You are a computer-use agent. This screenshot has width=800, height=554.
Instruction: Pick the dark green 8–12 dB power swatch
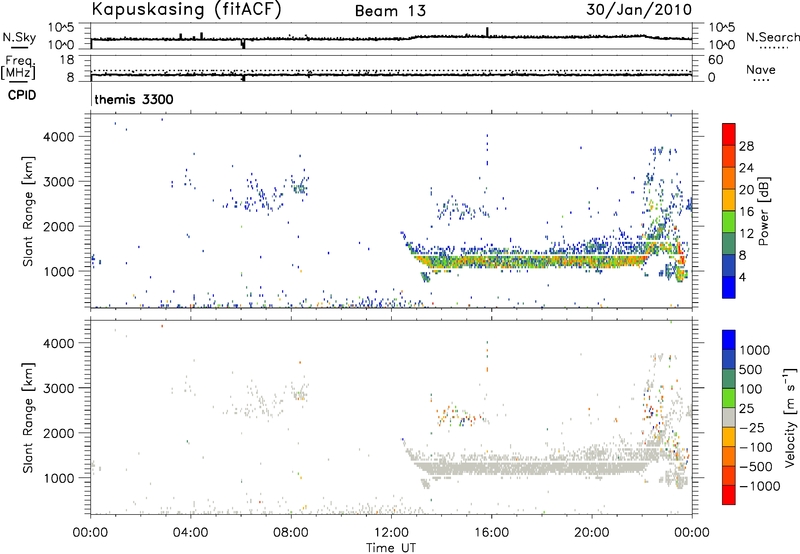[729, 243]
